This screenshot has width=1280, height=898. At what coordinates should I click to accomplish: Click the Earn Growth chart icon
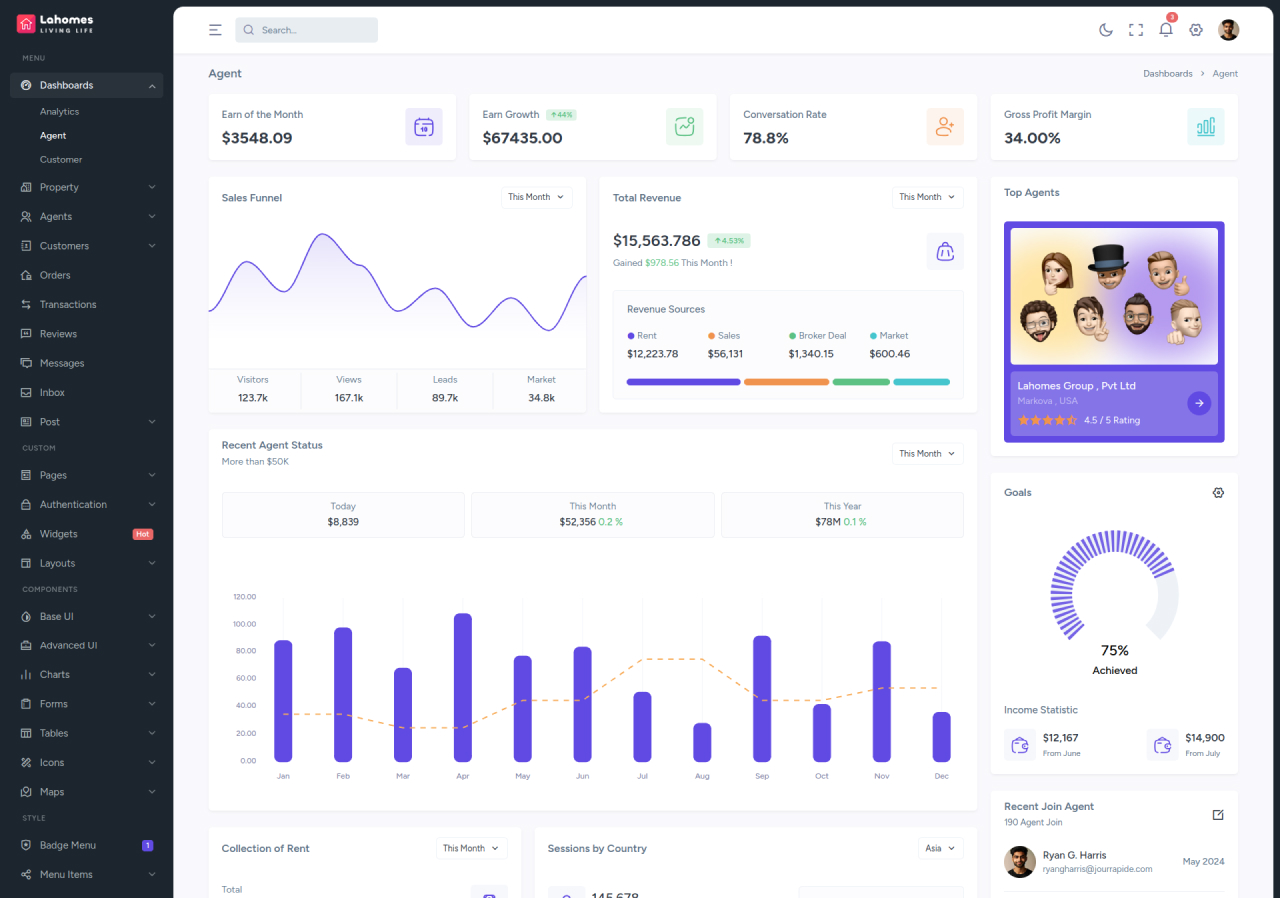(685, 127)
